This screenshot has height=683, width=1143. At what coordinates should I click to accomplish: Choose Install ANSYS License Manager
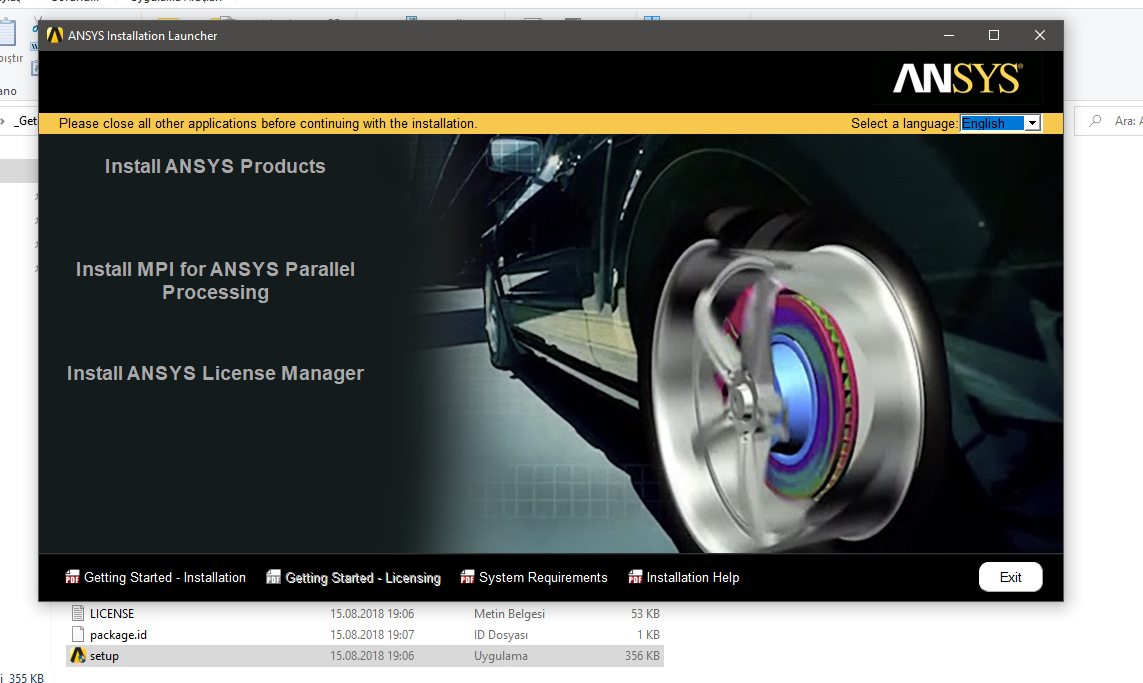[215, 373]
